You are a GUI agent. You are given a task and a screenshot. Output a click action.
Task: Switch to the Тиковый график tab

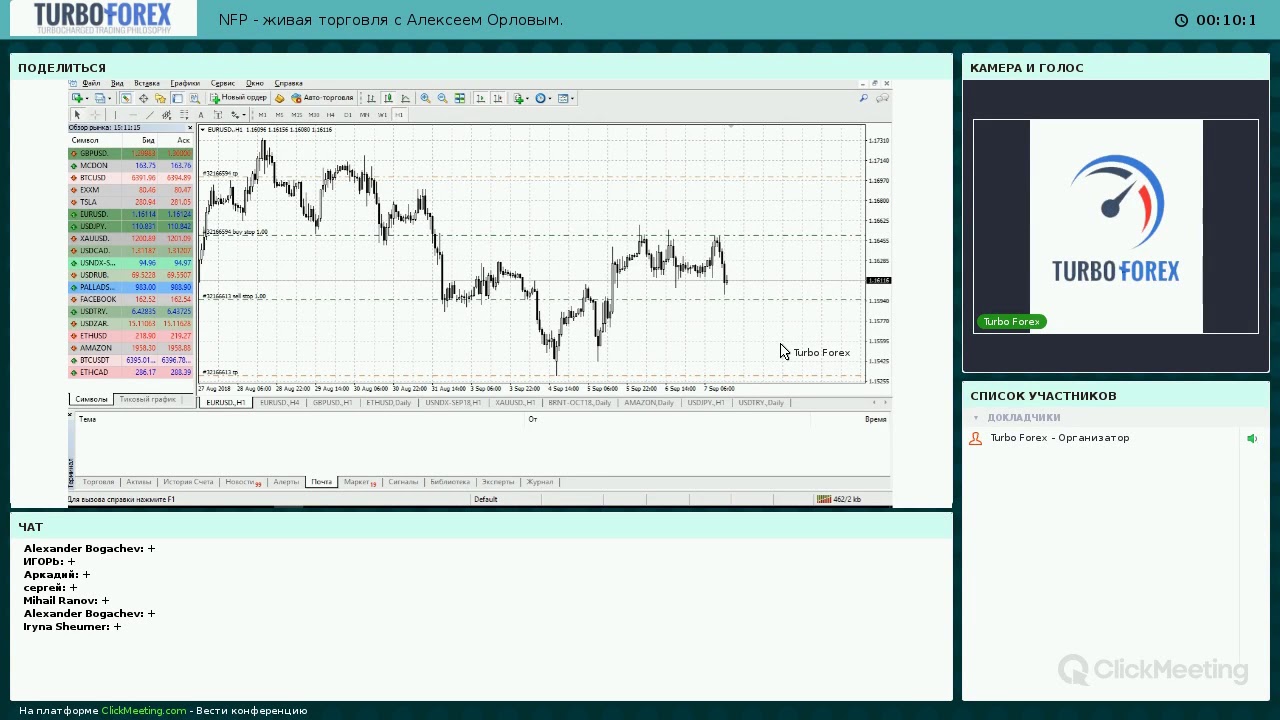click(x=147, y=399)
